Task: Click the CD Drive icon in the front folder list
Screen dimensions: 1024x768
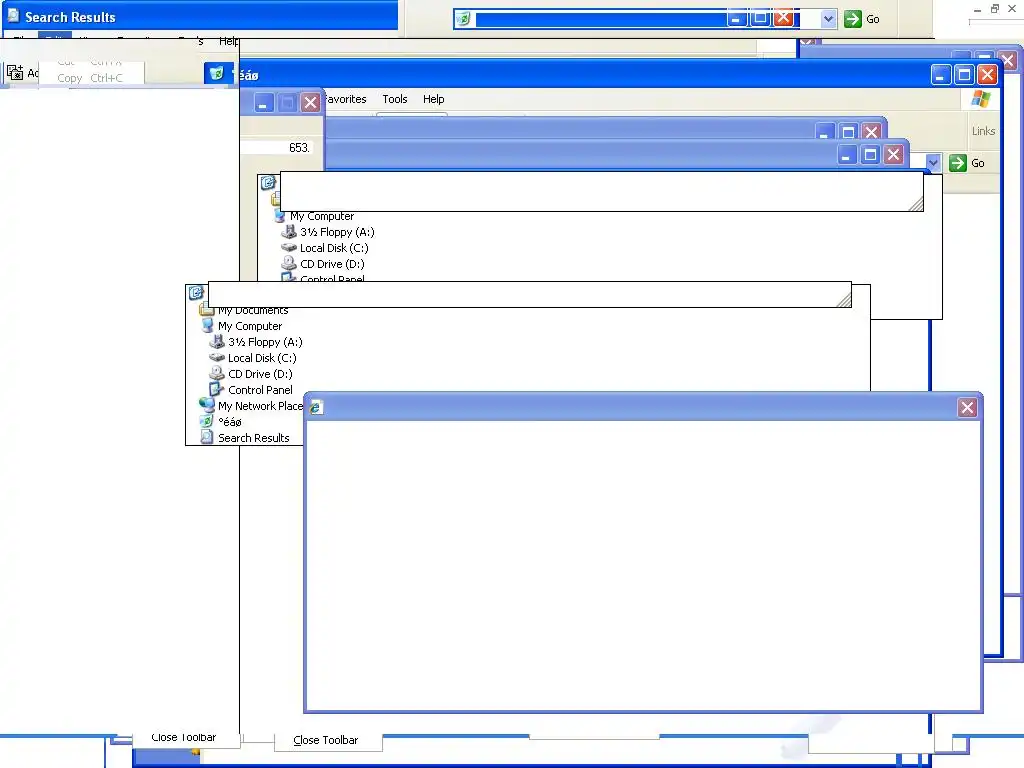Action: 217,374
